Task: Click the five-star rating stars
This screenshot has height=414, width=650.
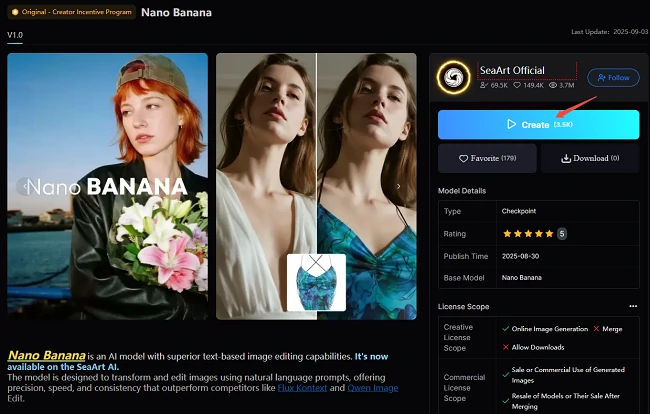Action: point(527,233)
